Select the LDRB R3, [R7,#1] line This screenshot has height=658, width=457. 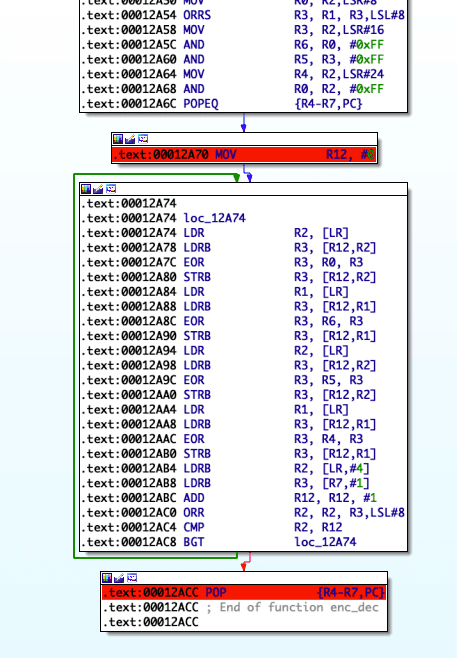225,483
